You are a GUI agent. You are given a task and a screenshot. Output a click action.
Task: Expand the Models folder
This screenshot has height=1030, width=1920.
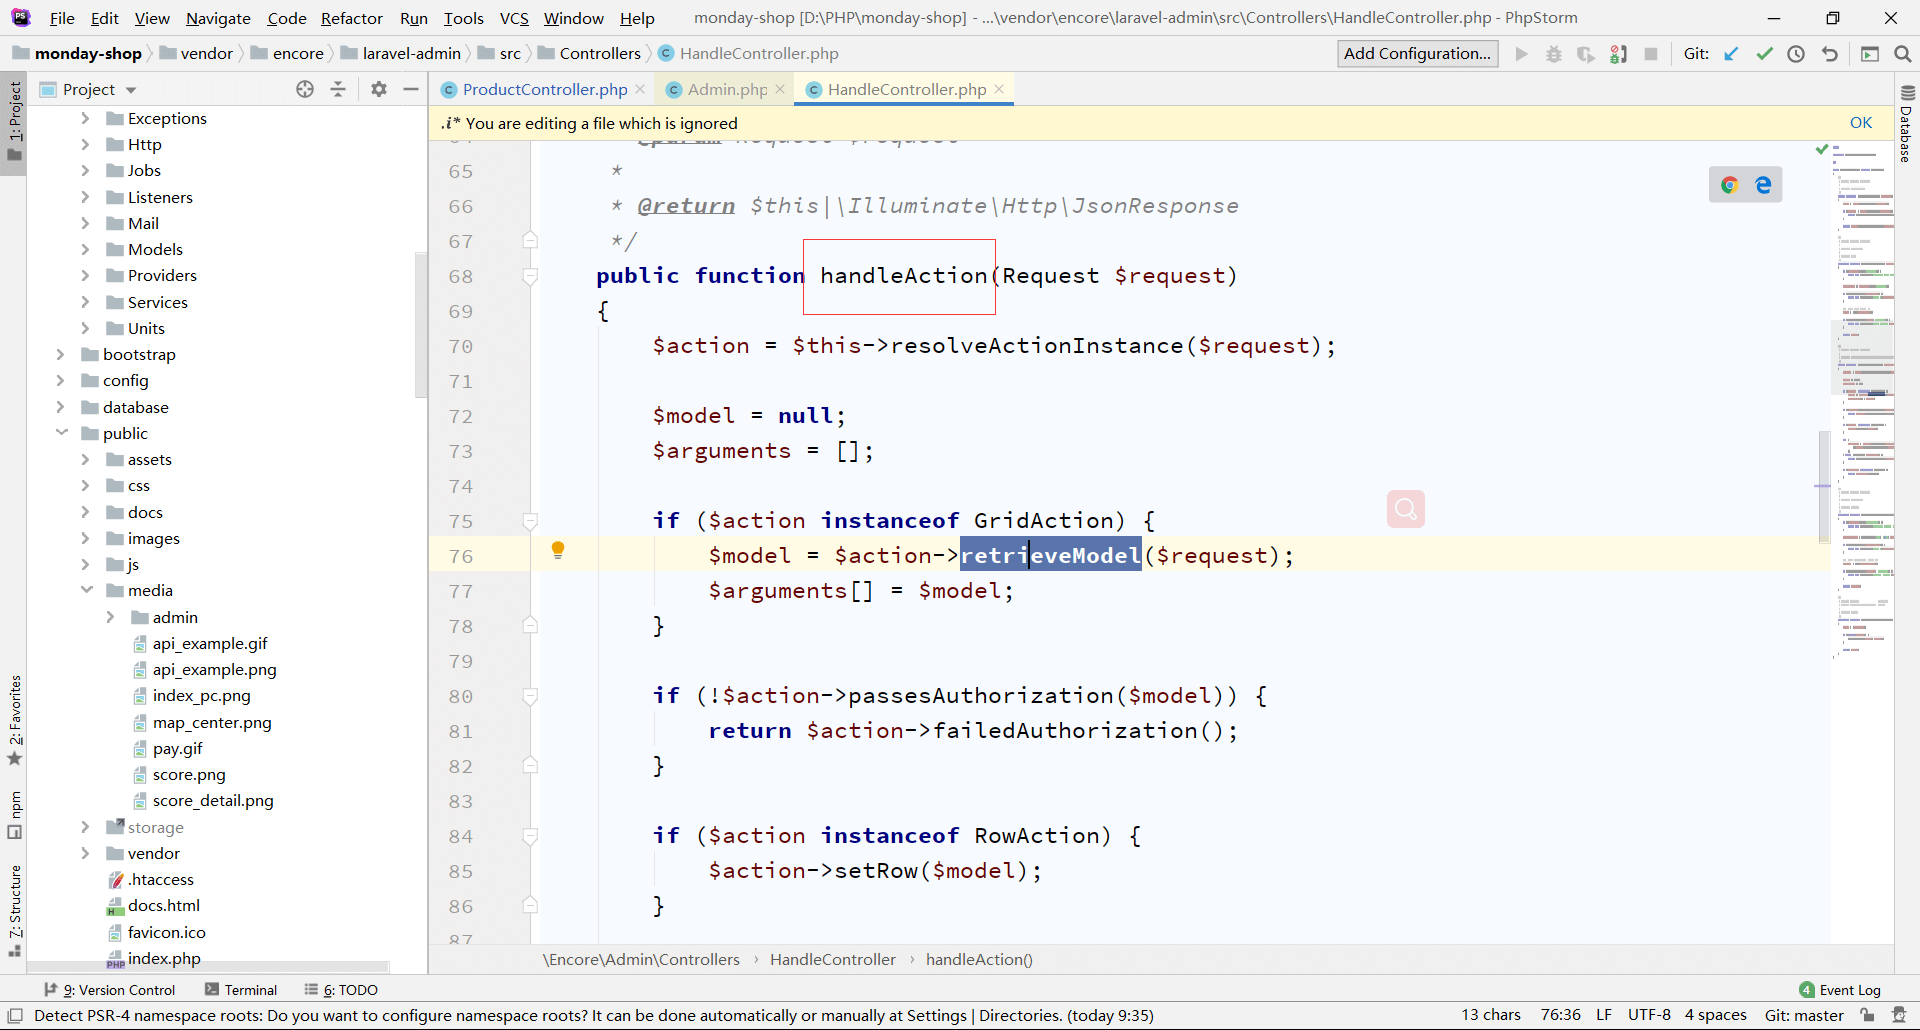pyautogui.click(x=85, y=249)
